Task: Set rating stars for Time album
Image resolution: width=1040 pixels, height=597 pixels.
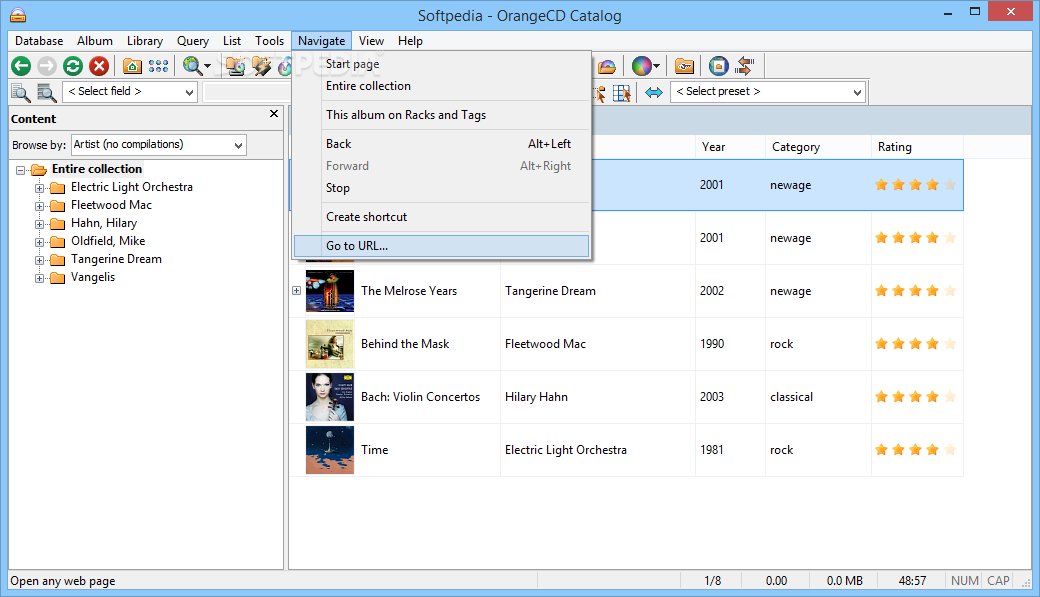Action: click(x=915, y=450)
